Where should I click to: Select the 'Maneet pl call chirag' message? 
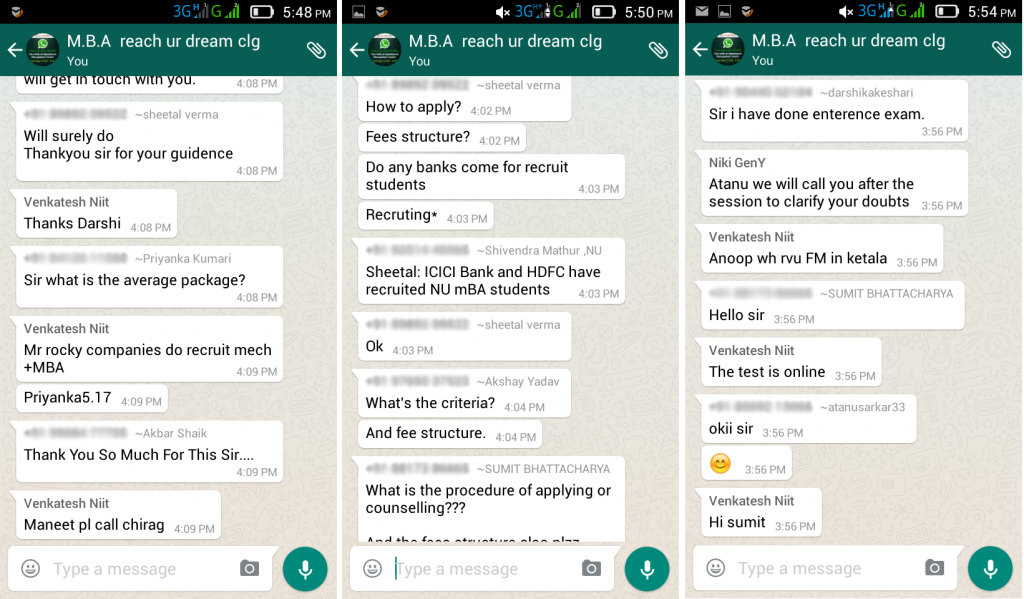click(x=118, y=515)
